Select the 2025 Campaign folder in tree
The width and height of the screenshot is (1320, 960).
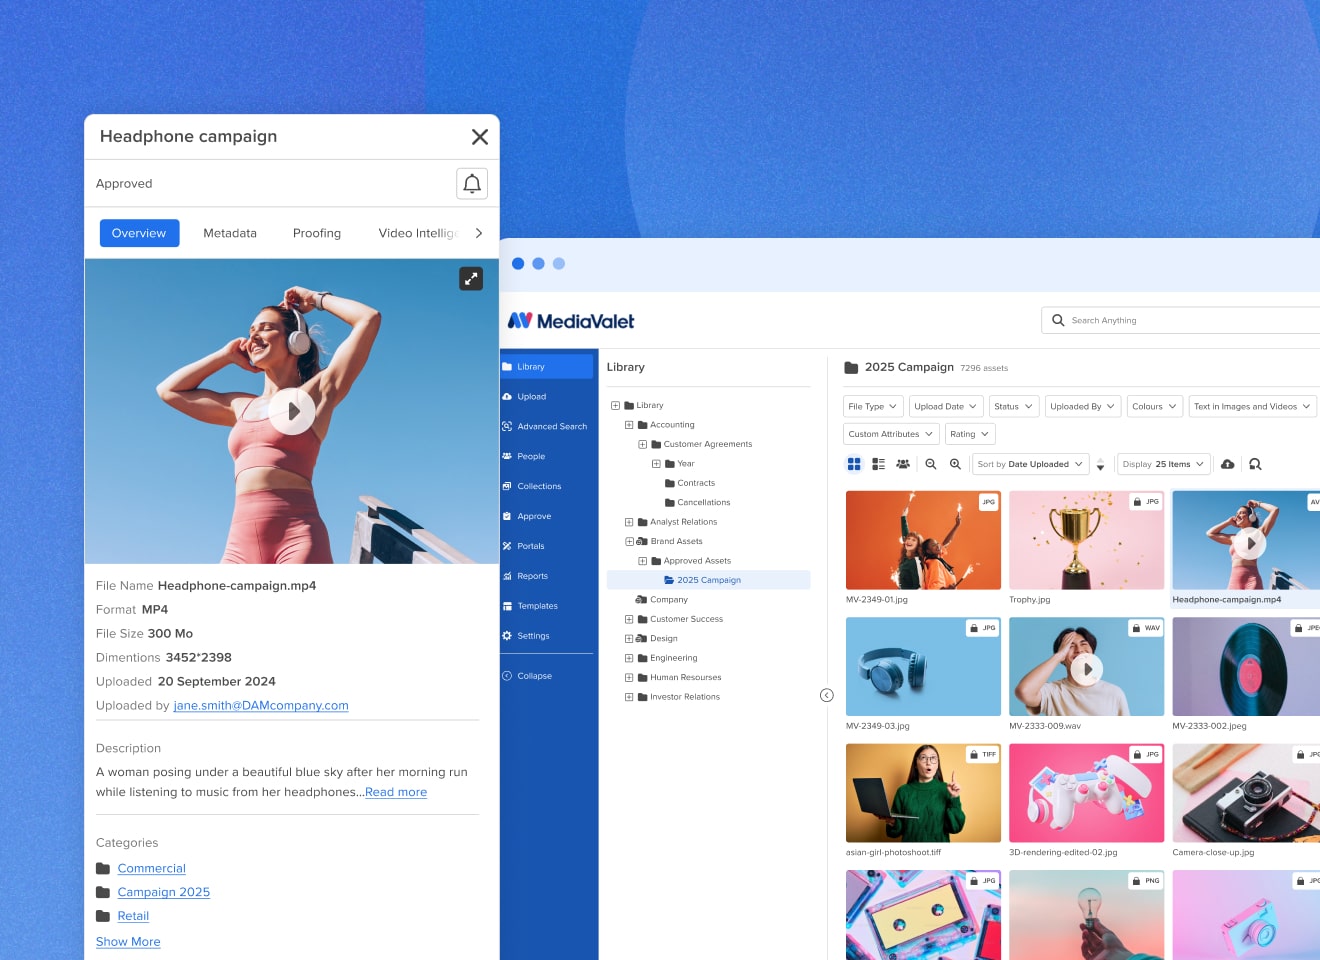(708, 581)
